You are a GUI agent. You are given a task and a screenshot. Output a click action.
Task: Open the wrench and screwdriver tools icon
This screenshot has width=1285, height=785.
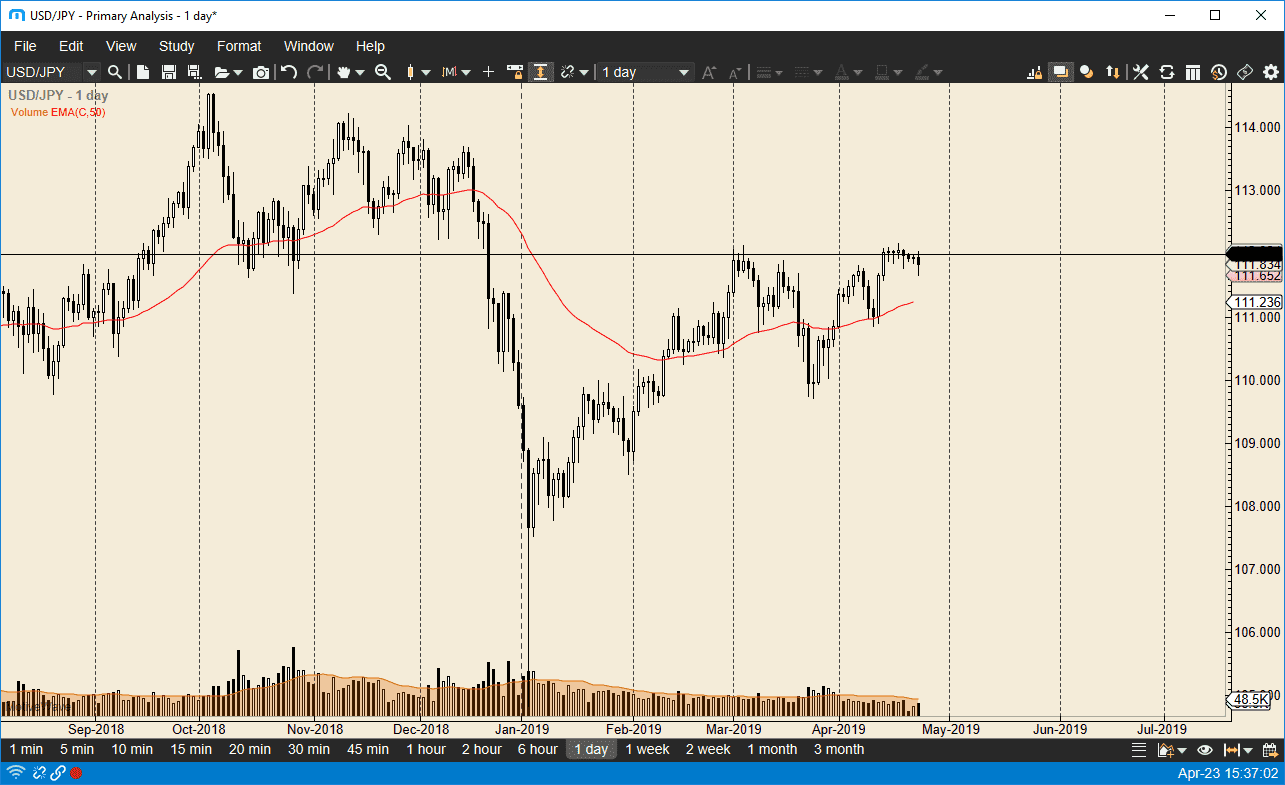click(1140, 72)
